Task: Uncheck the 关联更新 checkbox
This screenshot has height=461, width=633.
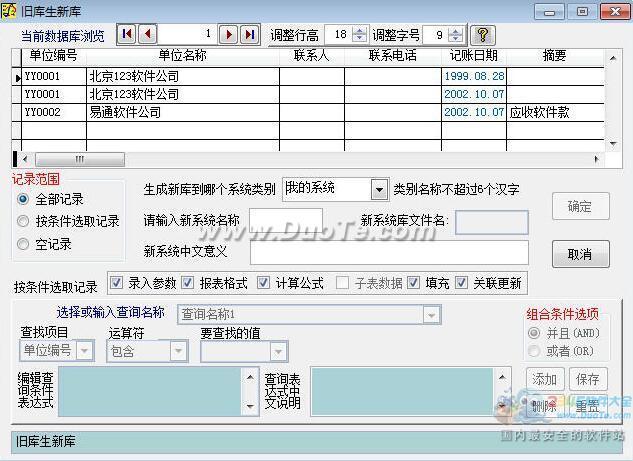Action: [x=462, y=283]
